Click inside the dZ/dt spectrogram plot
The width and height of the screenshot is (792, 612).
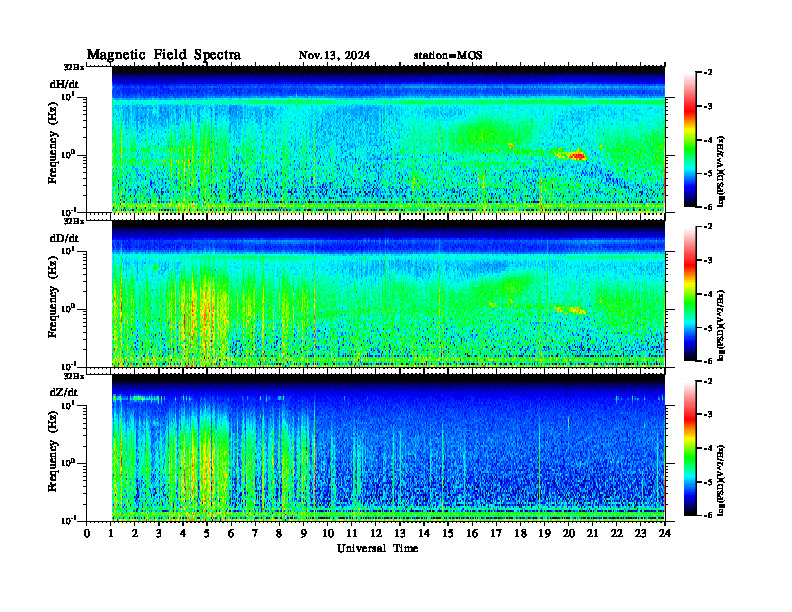pos(388,447)
